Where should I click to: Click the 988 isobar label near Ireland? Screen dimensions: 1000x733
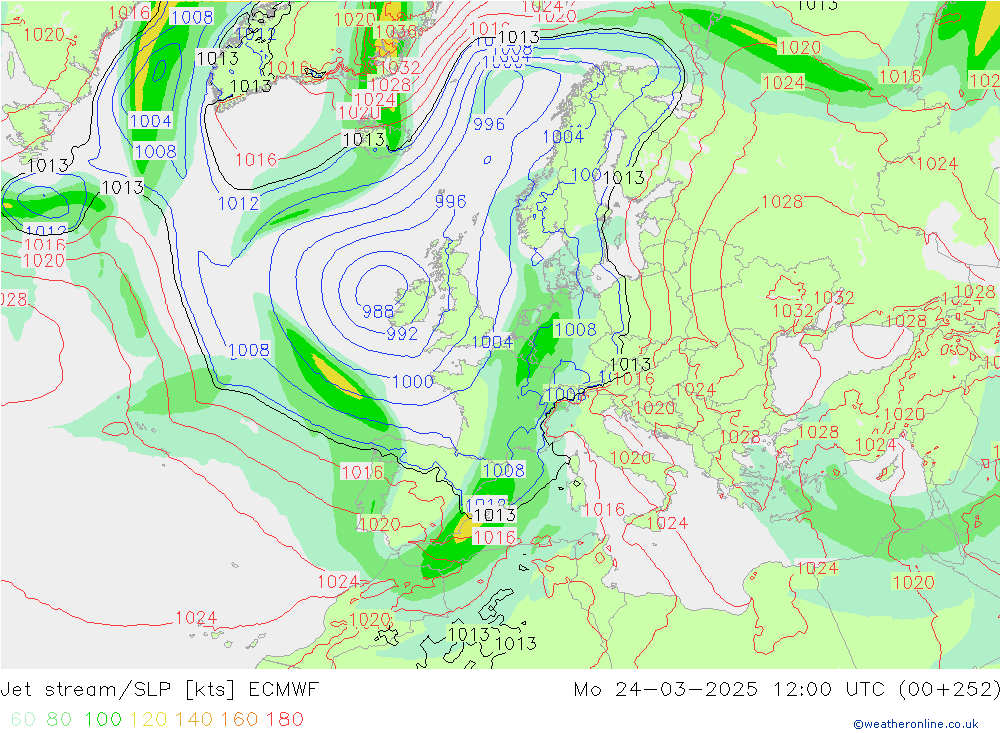[x=378, y=311]
